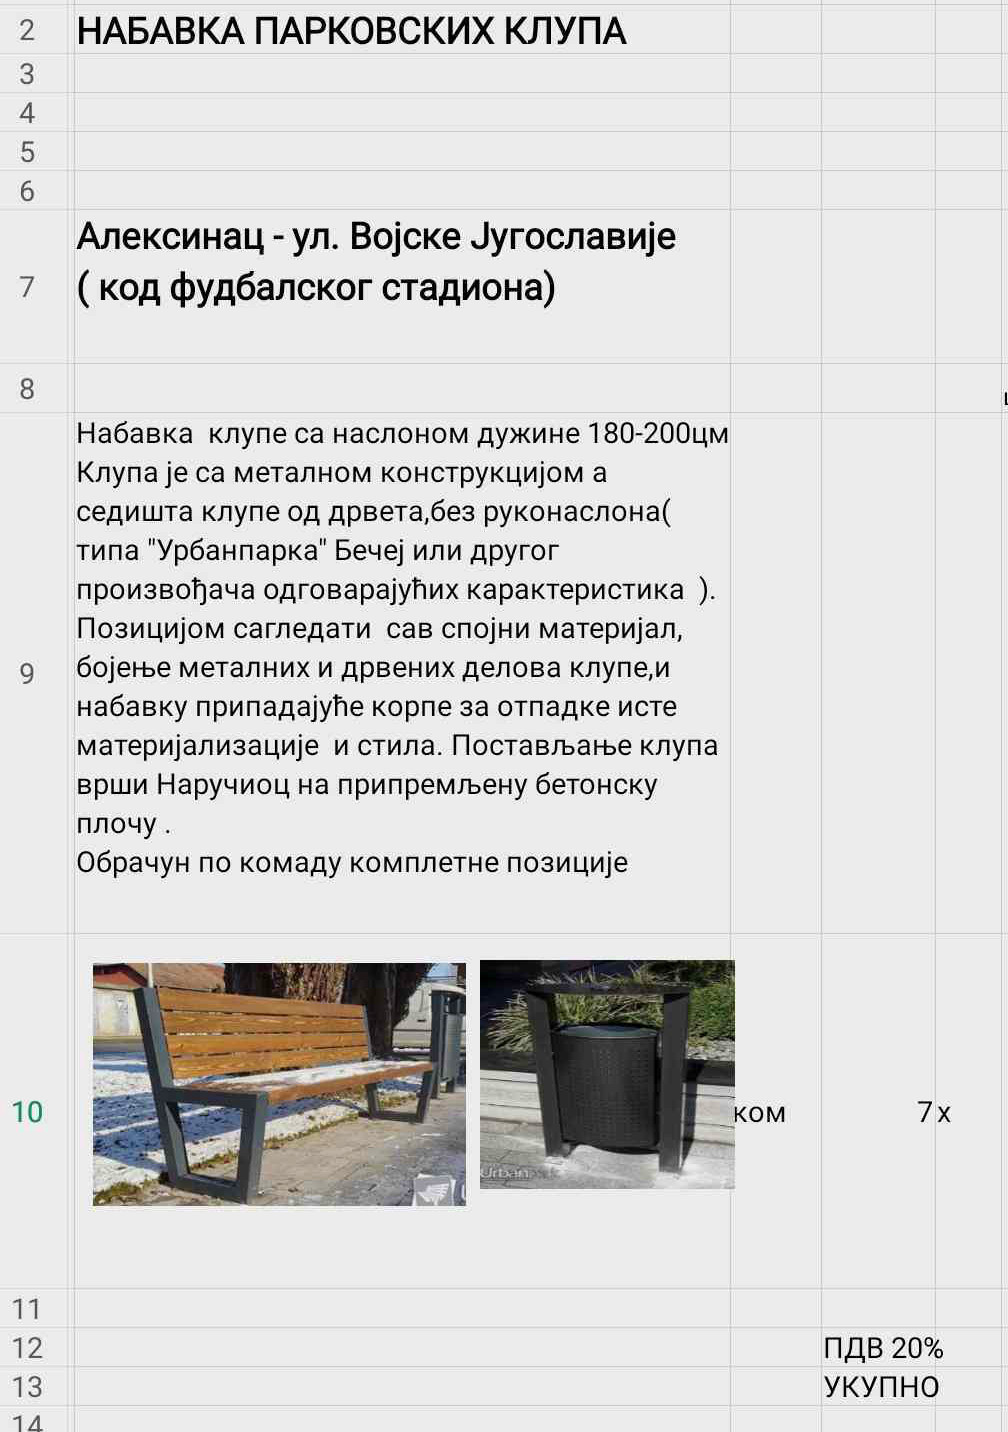Select the park bench image
The image size is (1008, 1432).
[x=279, y=1084]
